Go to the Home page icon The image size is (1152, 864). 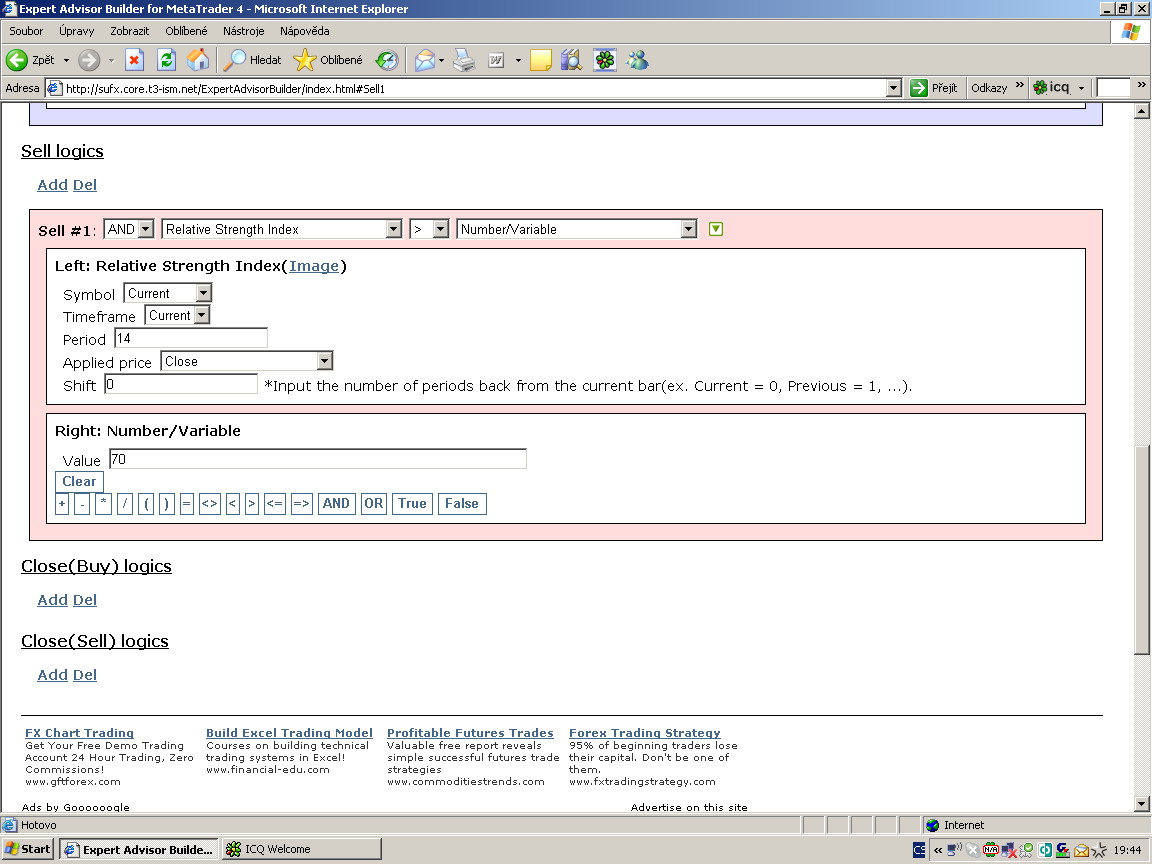(x=198, y=60)
